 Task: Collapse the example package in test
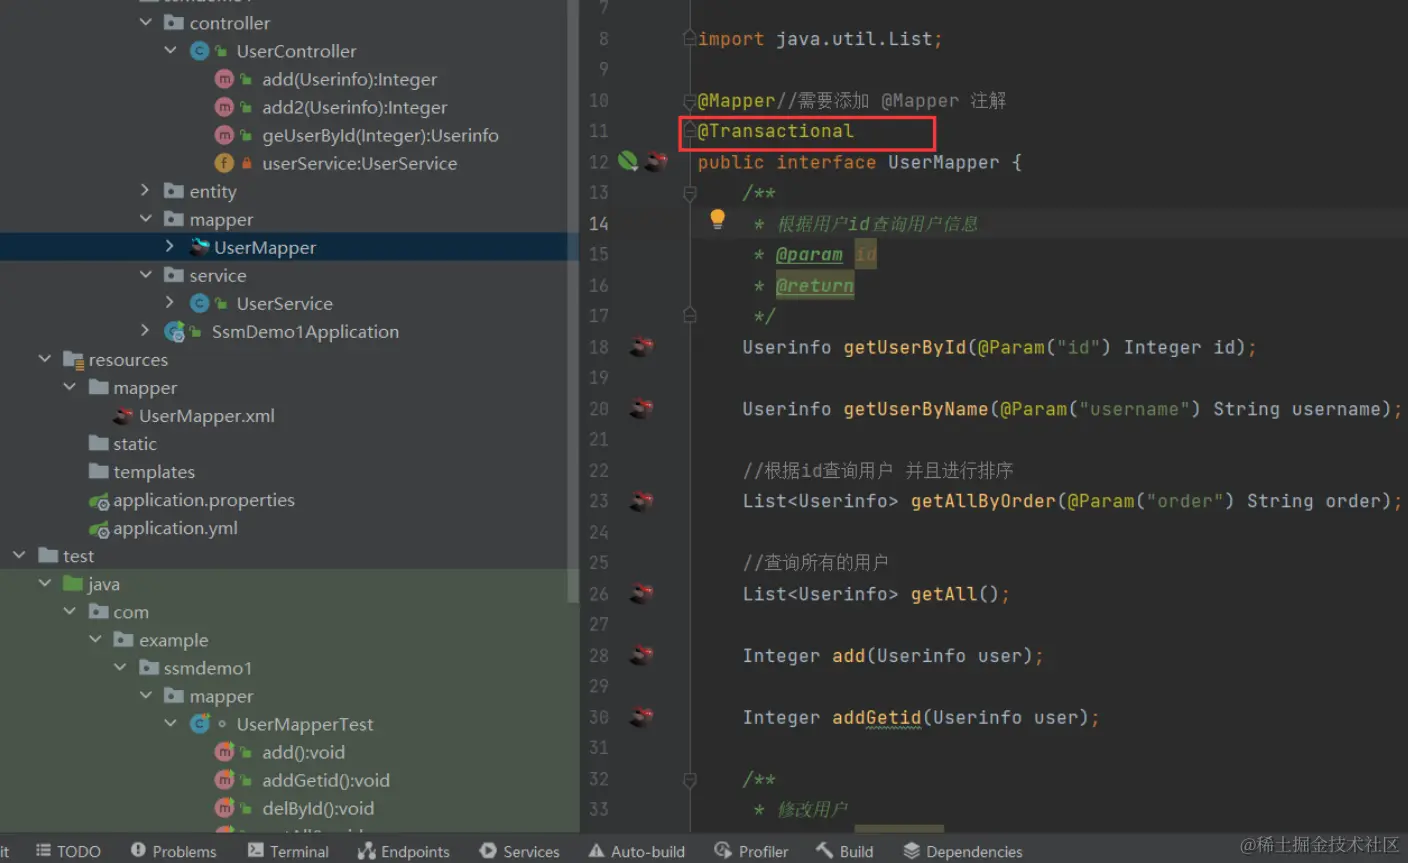tap(95, 639)
